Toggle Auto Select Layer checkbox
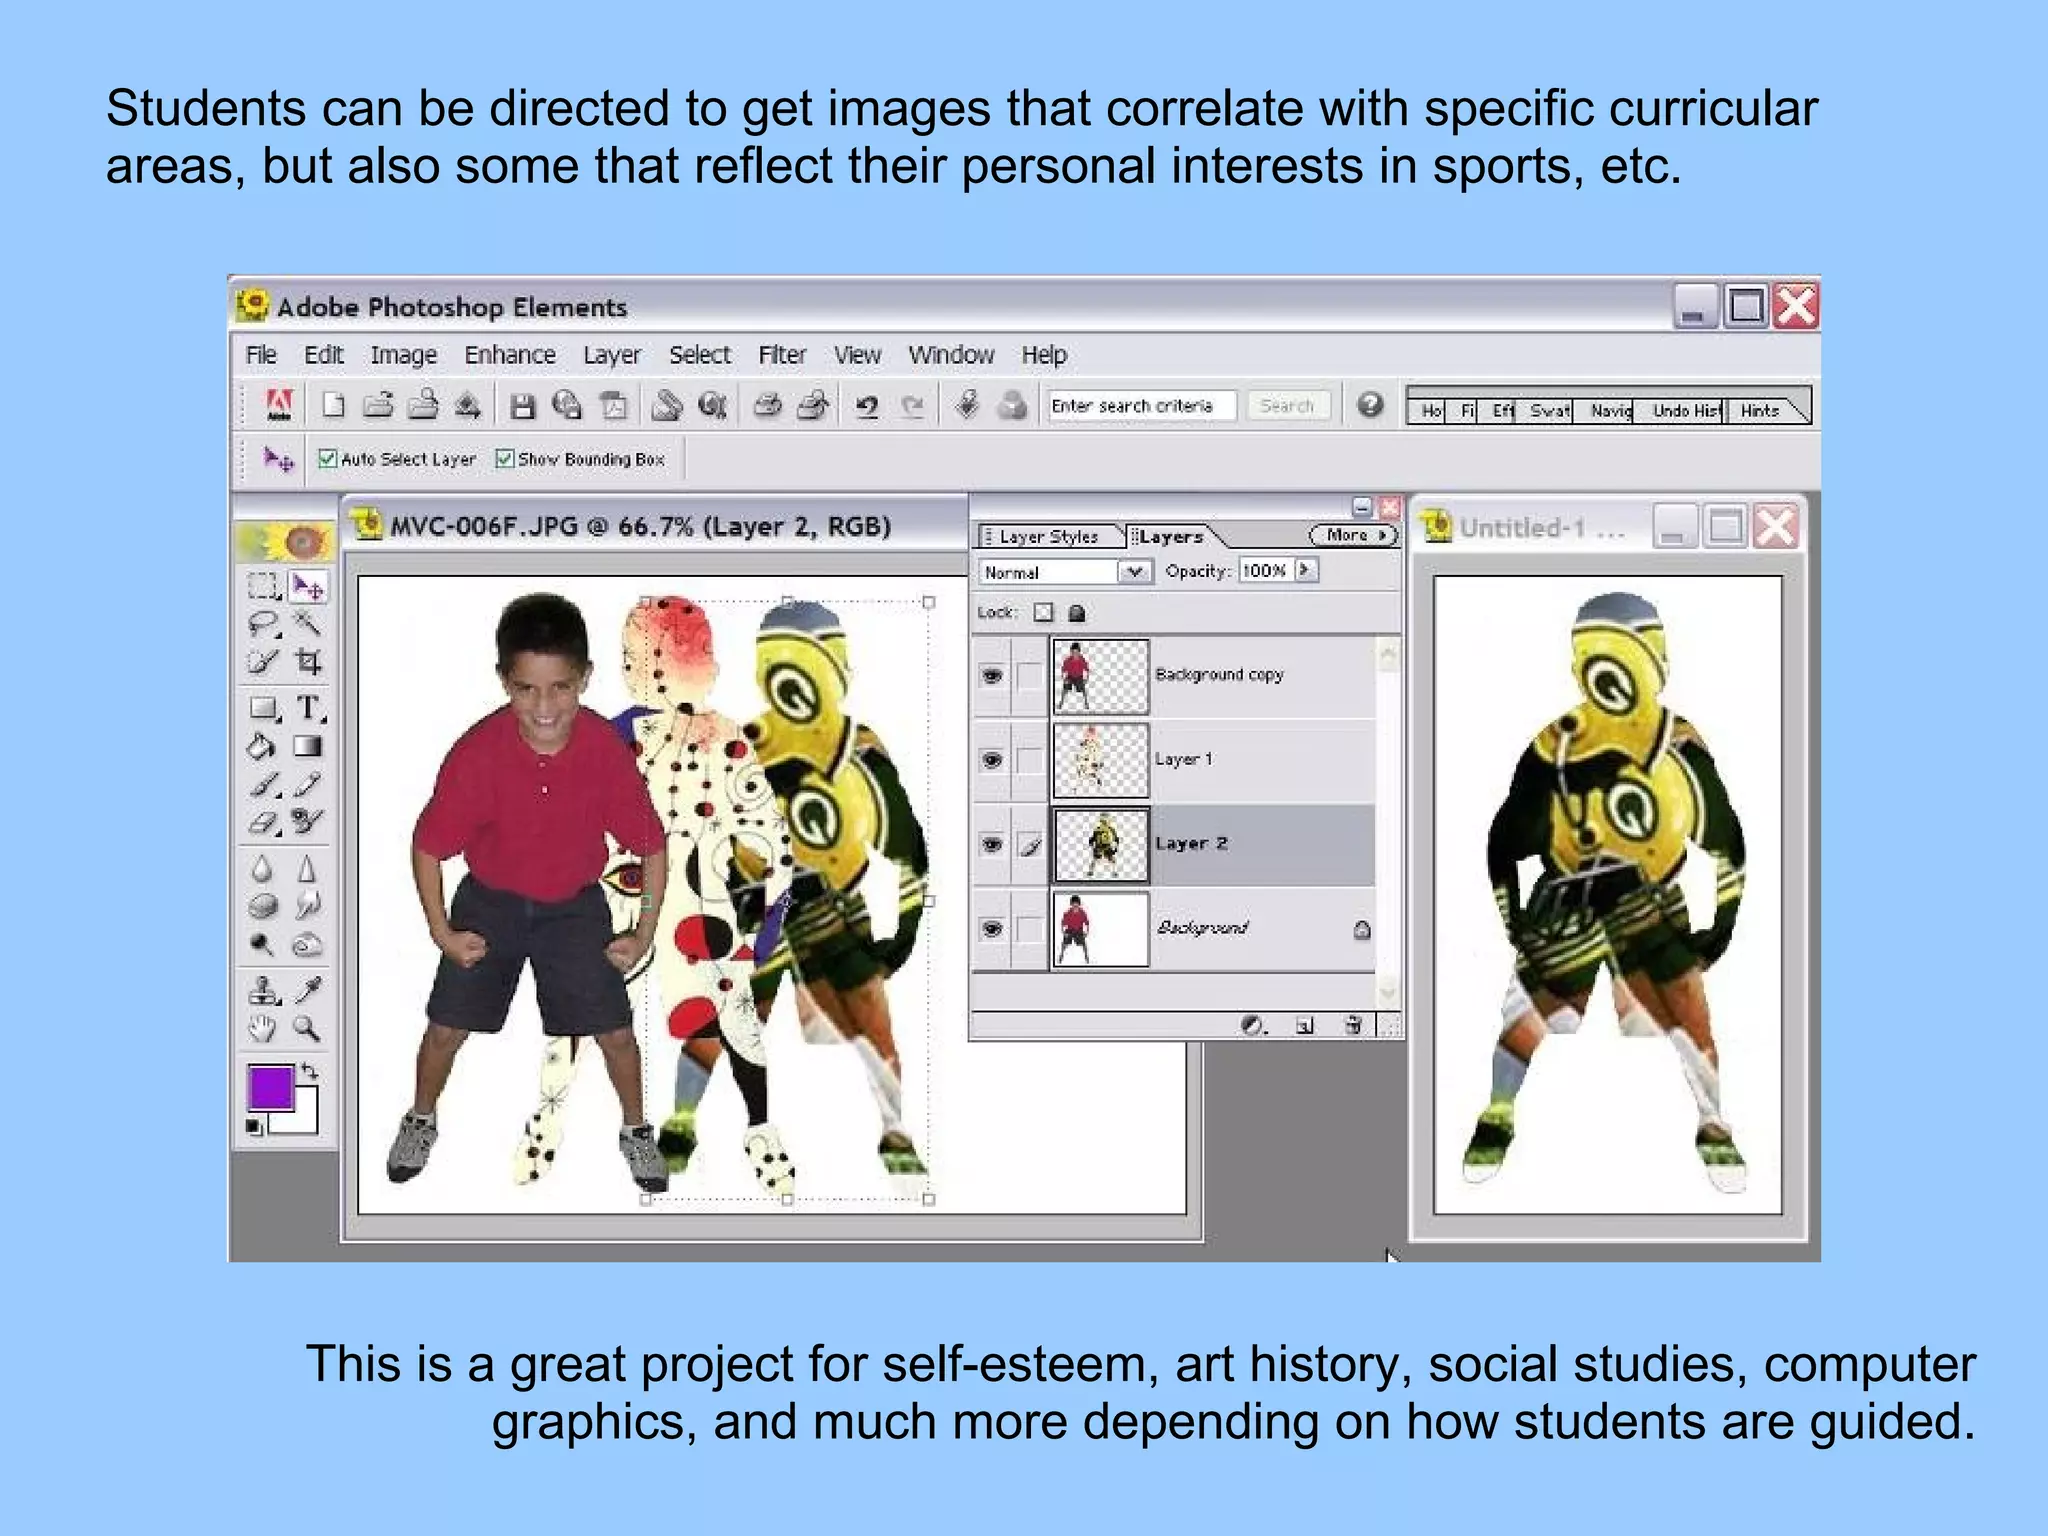 pyautogui.click(x=327, y=459)
